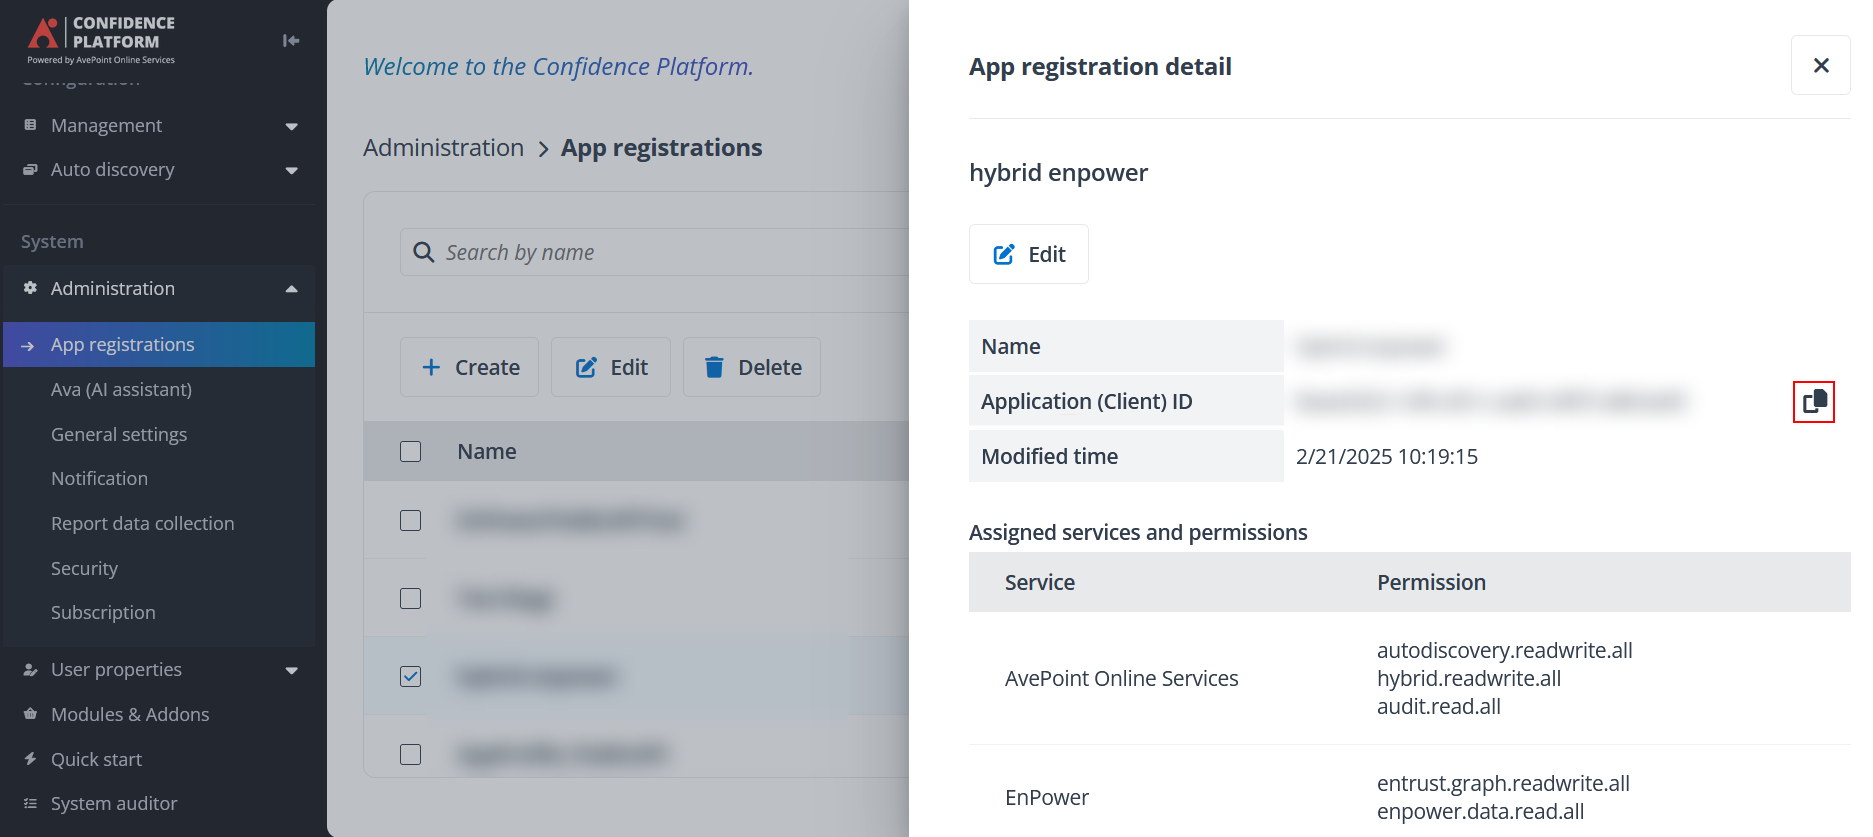Click the Name column header
Viewport: 1873px width, 837px height.
[487, 451]
